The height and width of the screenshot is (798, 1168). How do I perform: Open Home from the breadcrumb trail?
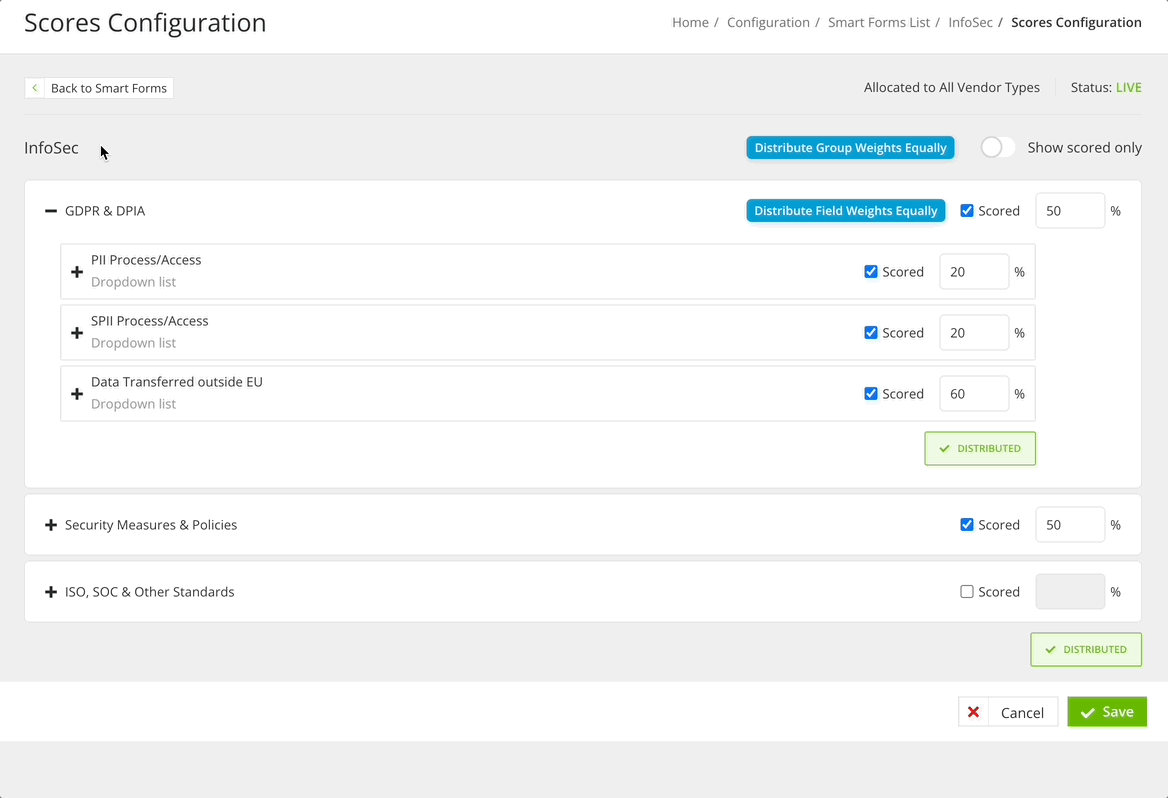click(x=690, y=22)
